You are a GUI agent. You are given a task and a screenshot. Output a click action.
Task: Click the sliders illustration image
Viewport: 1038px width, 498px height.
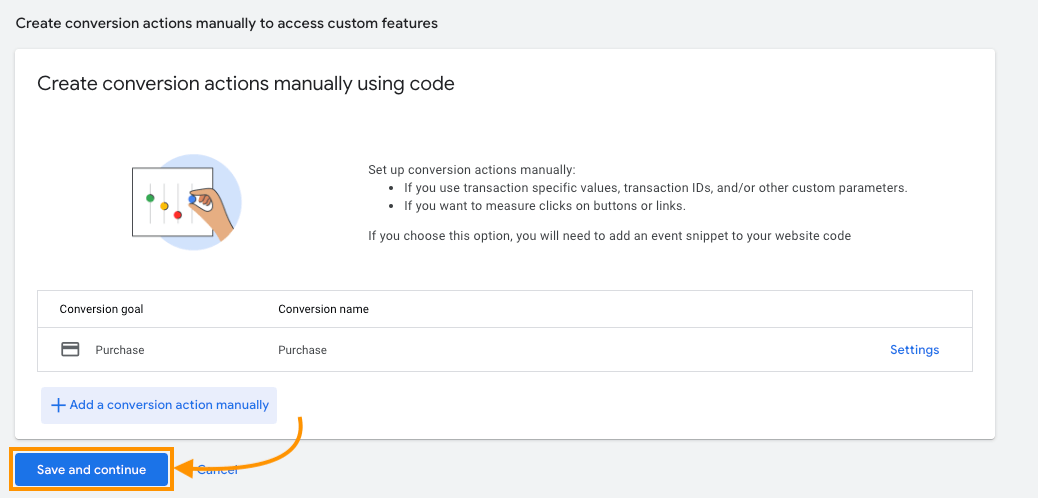[186, 202]
